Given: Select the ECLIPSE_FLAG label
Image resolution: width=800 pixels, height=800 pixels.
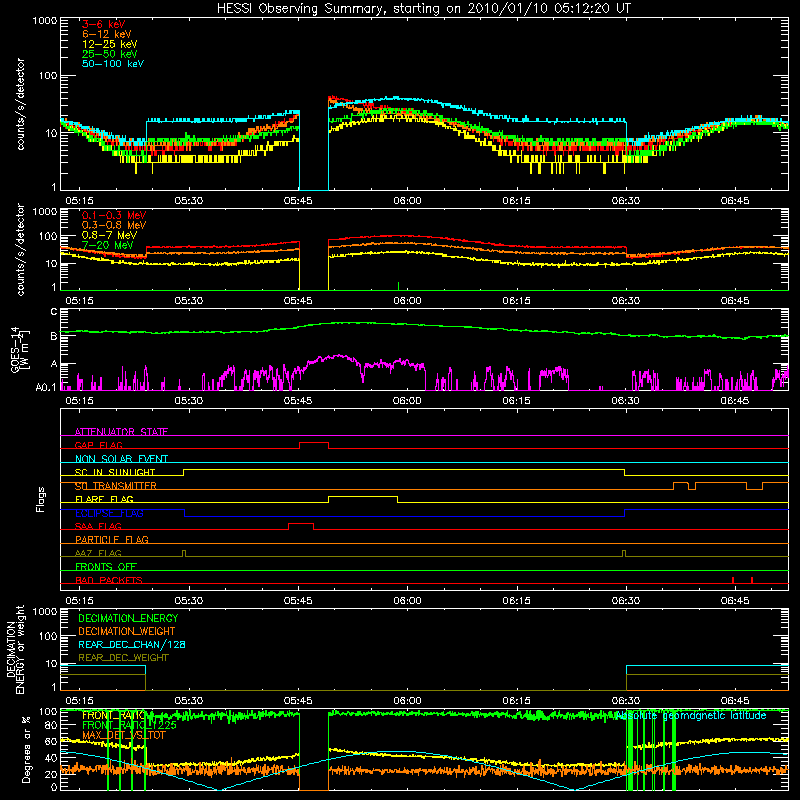Looking at the screenshot, I should click(109, 513).
